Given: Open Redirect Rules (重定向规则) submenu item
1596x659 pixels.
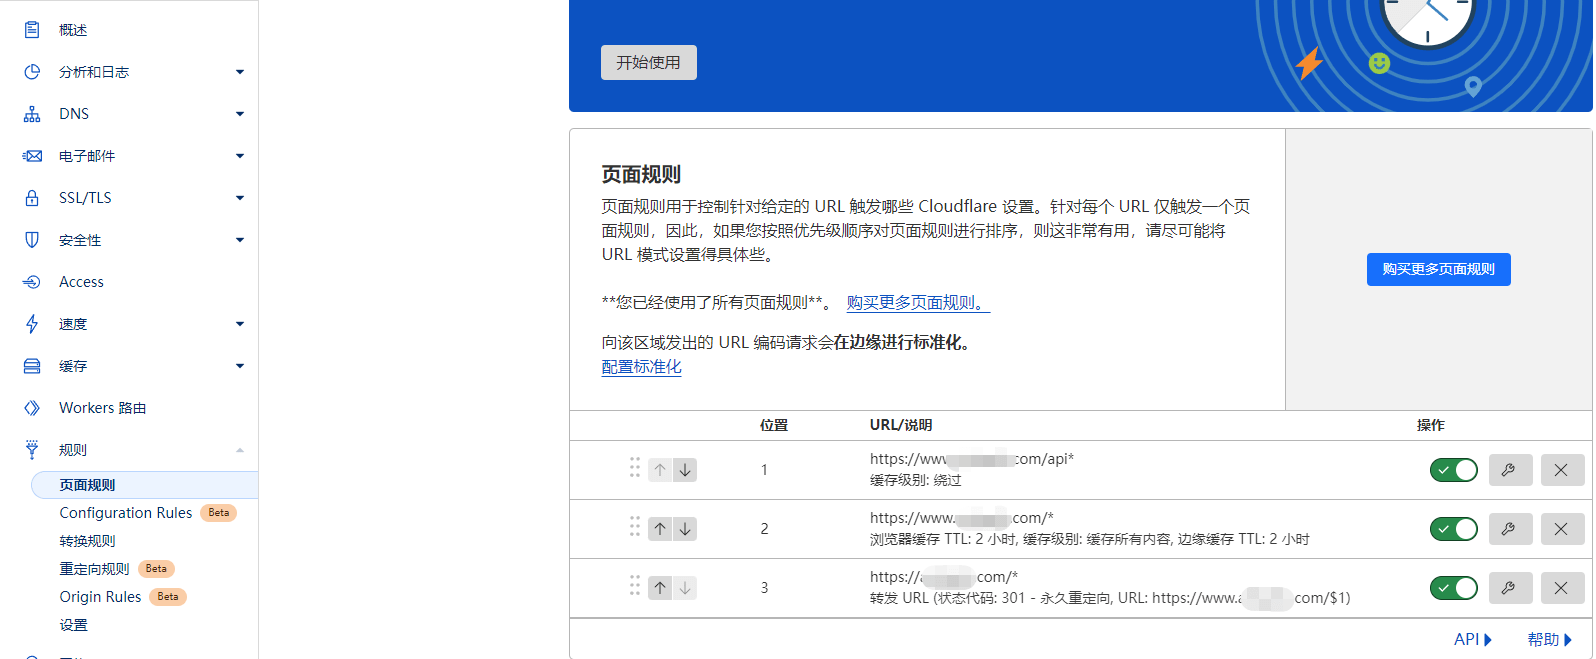Looking at the screenshot, I should click(94, 569).
